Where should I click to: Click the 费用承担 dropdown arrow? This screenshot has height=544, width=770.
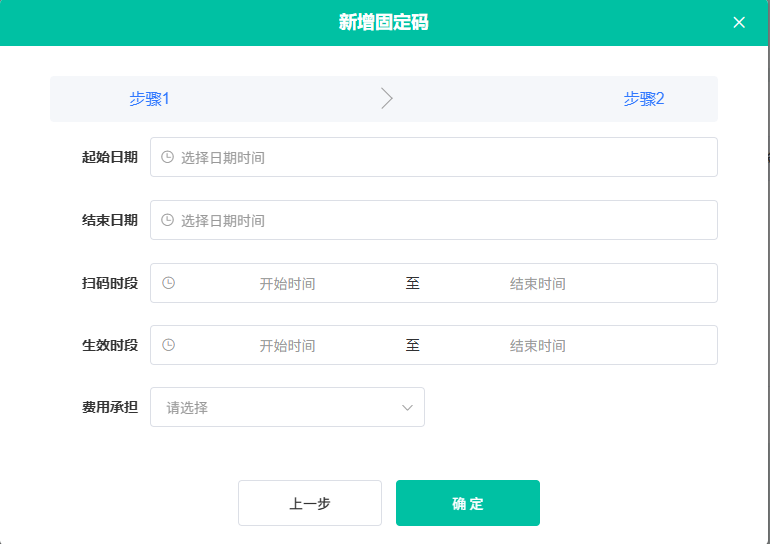click(x=407, y=408)
